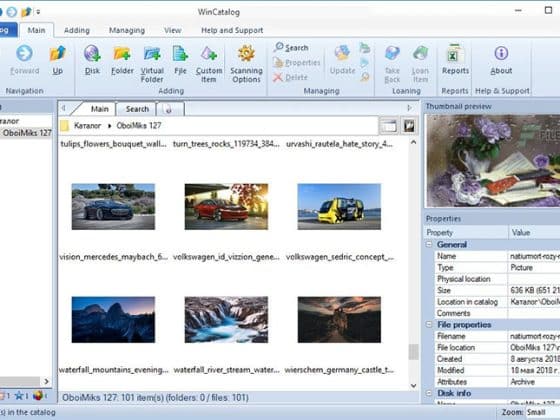560x420 pixels.
Task: Click the view mode icon beside the path bar
Action: [x=388, y=126]
